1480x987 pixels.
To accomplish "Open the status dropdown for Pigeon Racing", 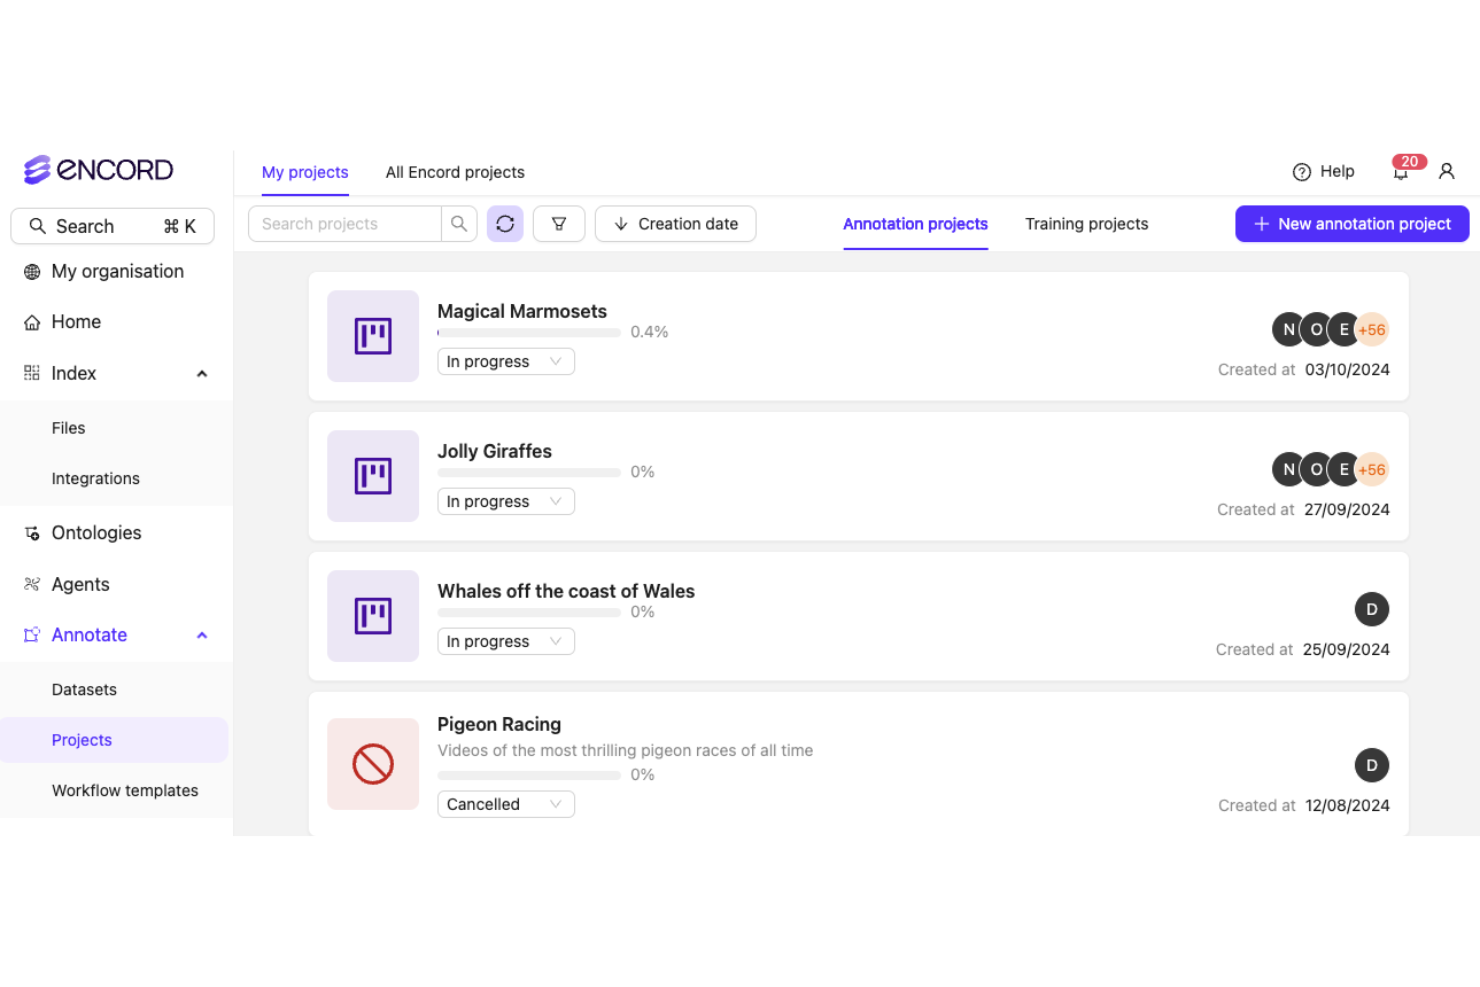I will pyautogui.click(x=505, y=803).
